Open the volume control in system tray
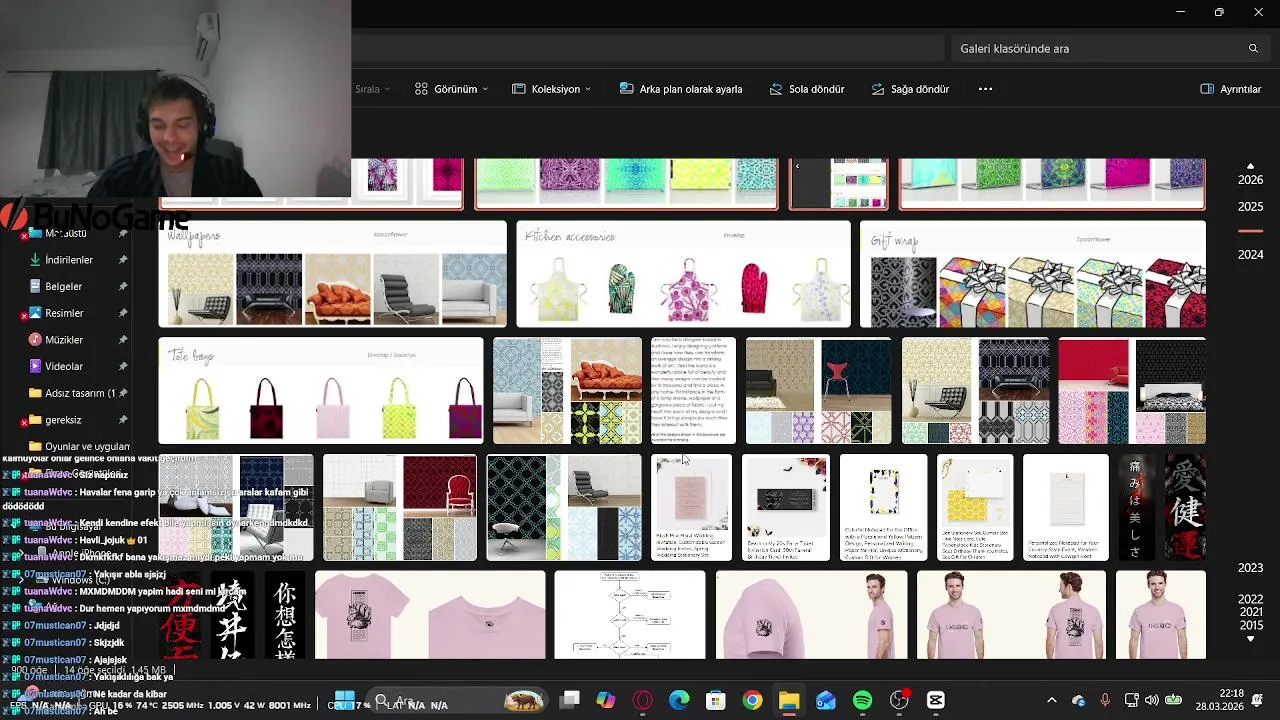Screen dimensions: 1280x720 (1152, 700)
